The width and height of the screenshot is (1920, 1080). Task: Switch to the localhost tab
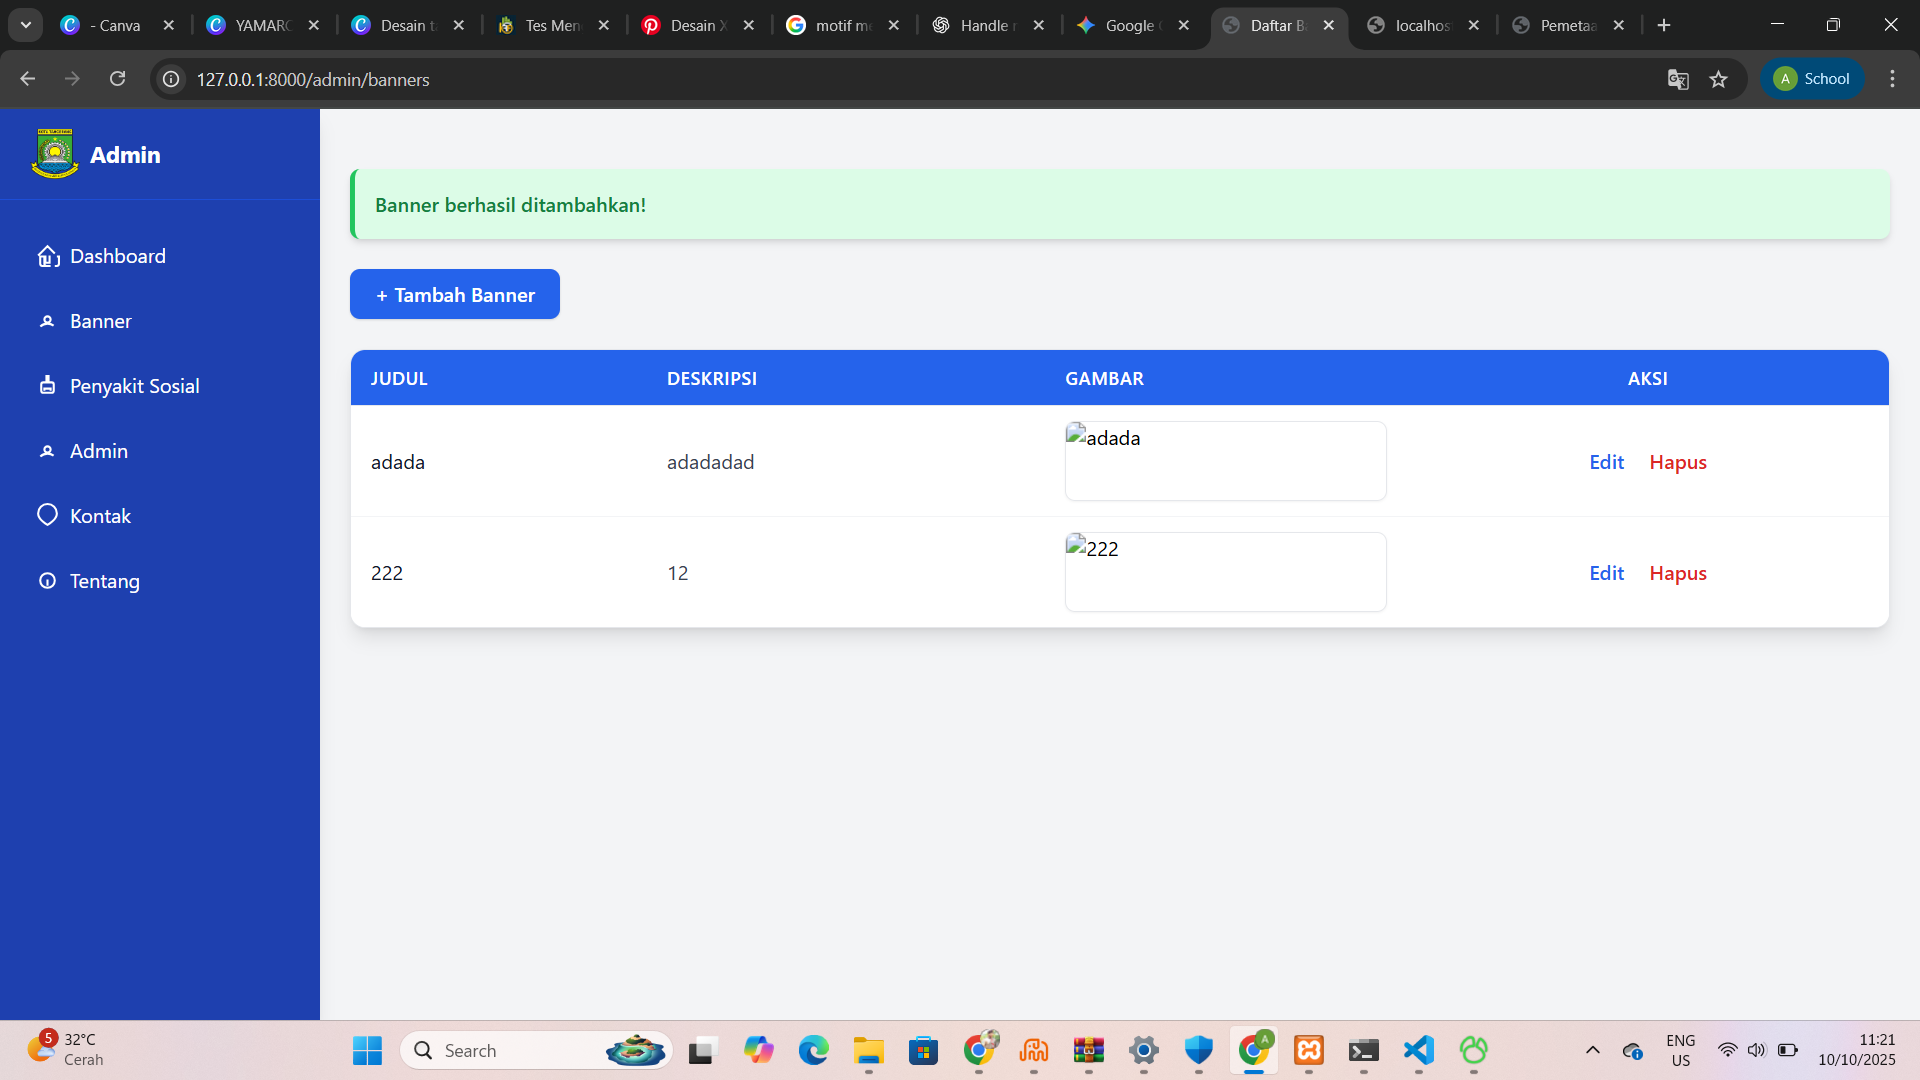(1422, 25)
